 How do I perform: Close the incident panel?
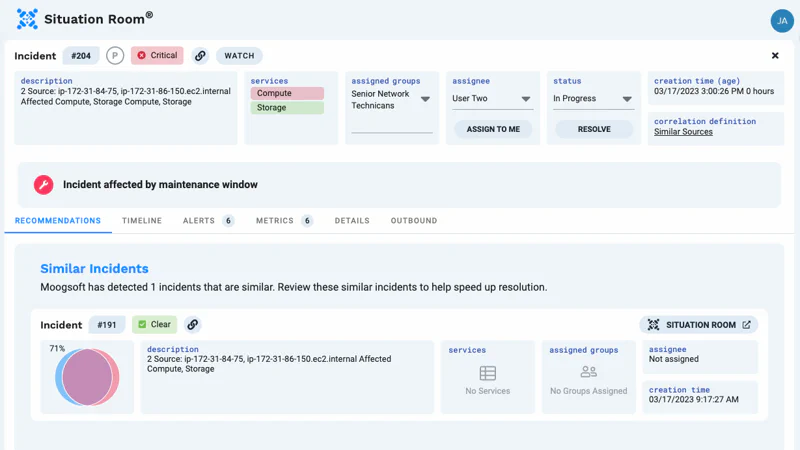tap(775, 56)
